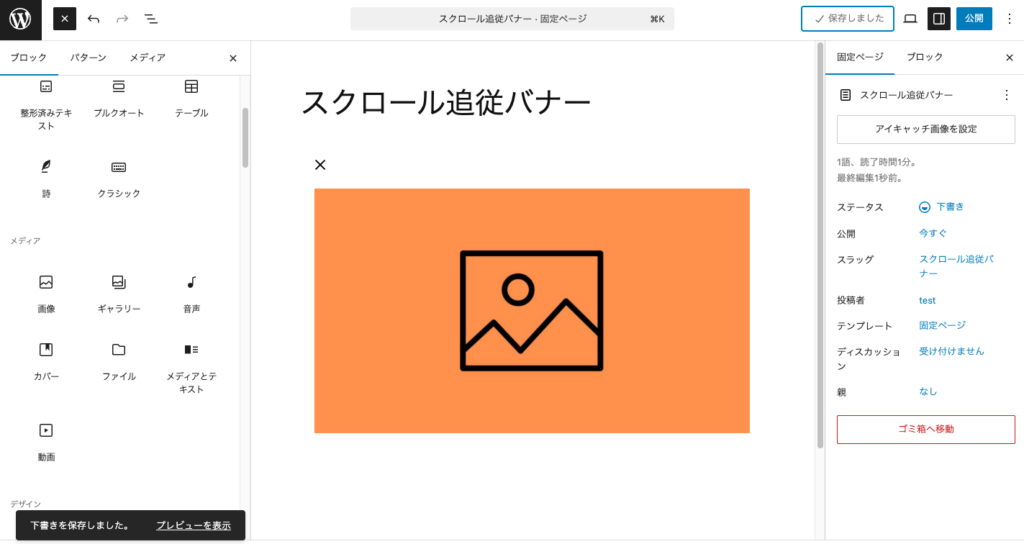Toggle the settings sidebar panel icon

point(938,19)
